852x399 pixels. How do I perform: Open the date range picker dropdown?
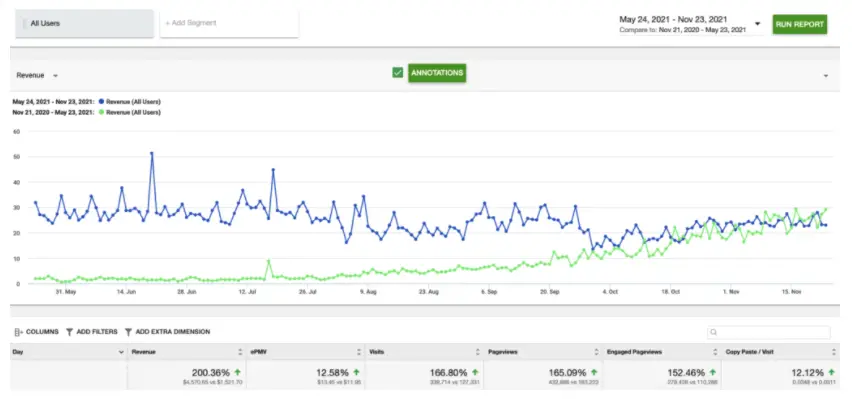757,24
